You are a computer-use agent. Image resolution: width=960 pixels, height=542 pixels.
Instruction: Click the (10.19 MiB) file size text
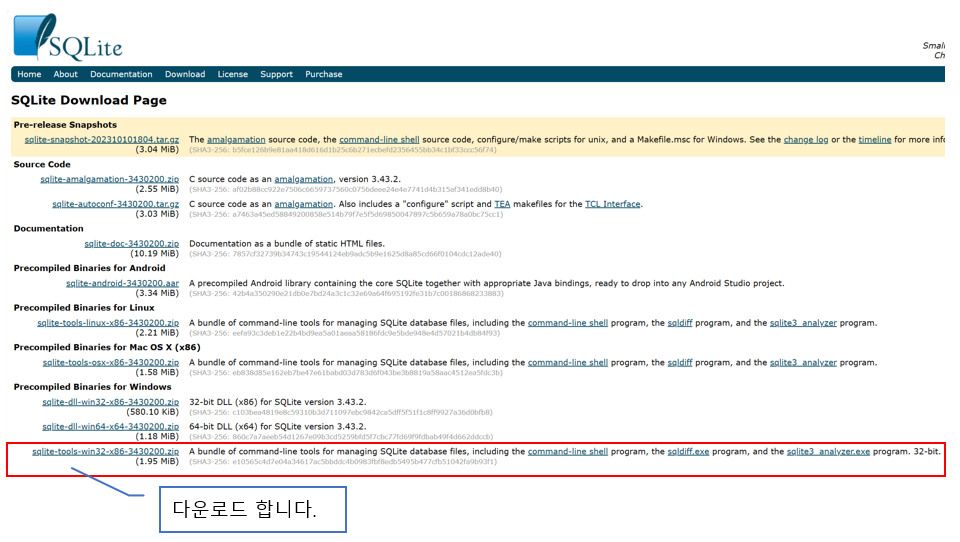(x=155, y=254)
